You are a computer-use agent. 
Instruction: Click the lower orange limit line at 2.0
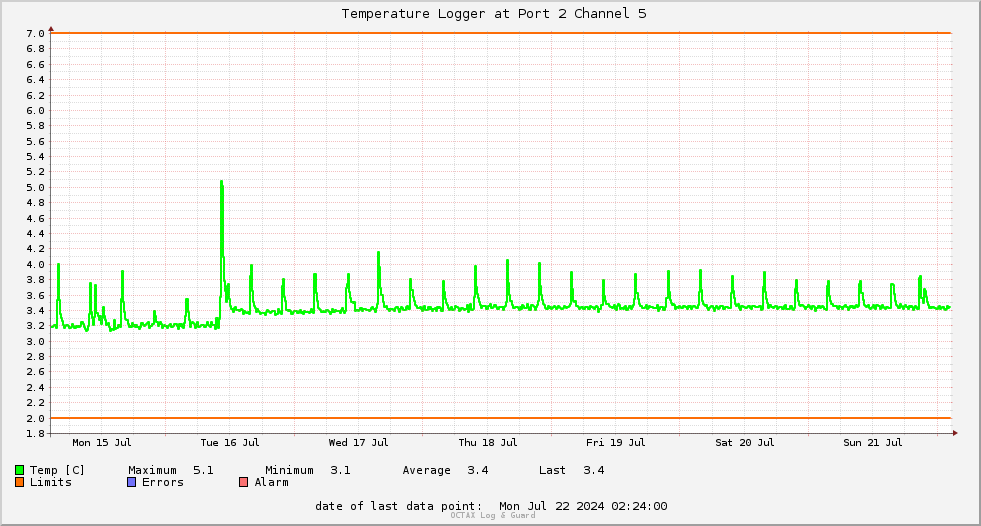pos(501,418)
